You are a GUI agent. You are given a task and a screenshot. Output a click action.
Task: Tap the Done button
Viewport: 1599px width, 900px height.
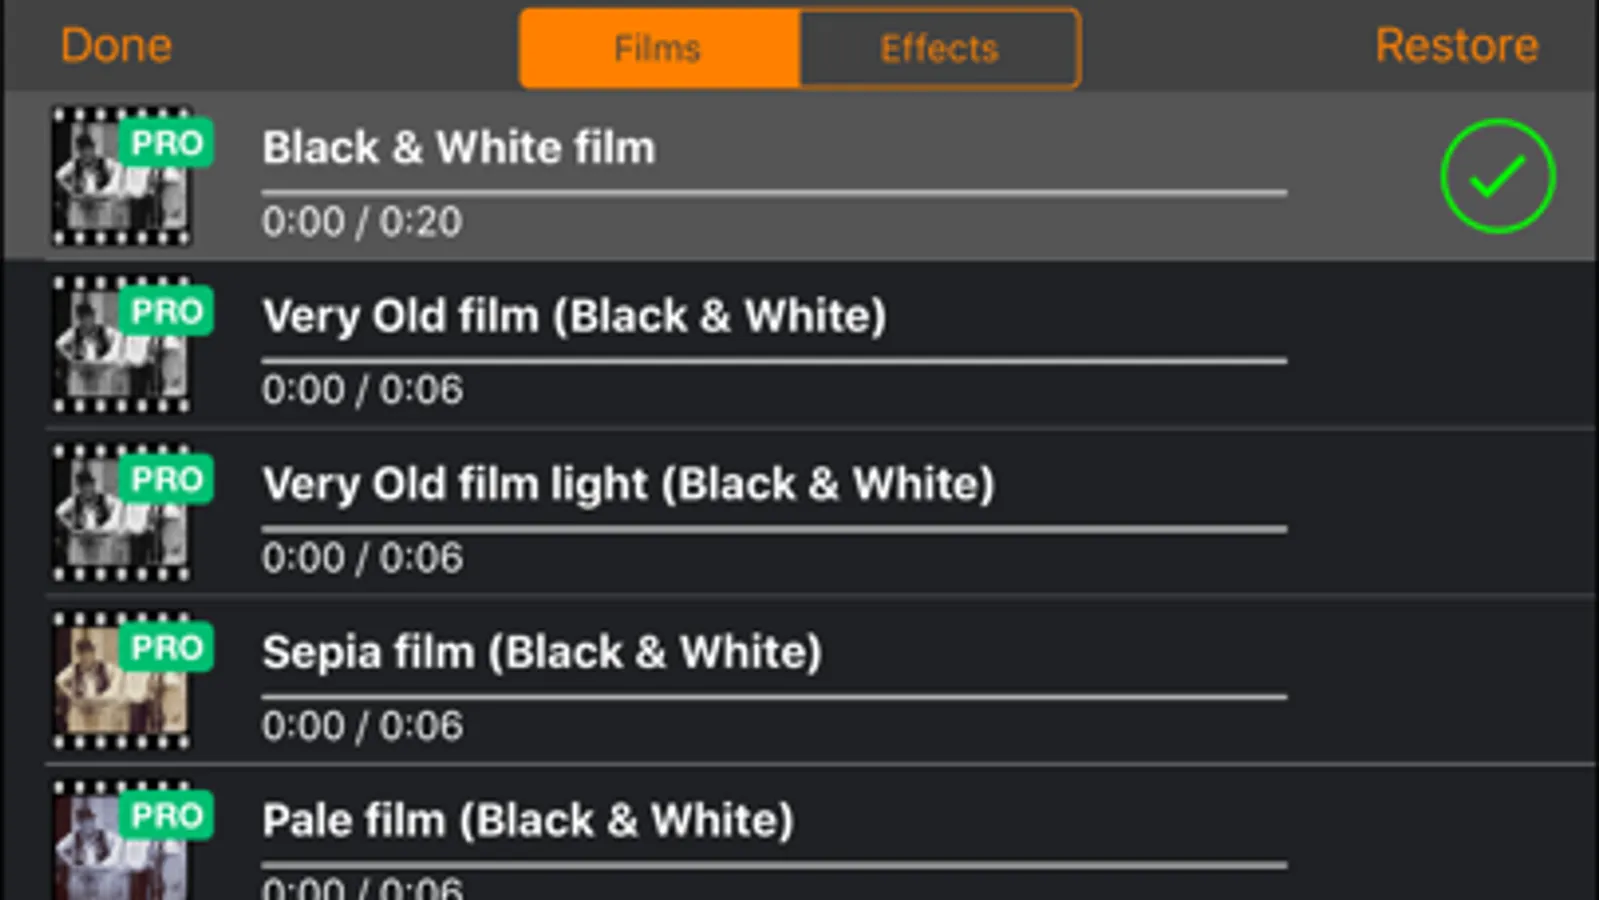pyautogui.click(x=116, y=46)
